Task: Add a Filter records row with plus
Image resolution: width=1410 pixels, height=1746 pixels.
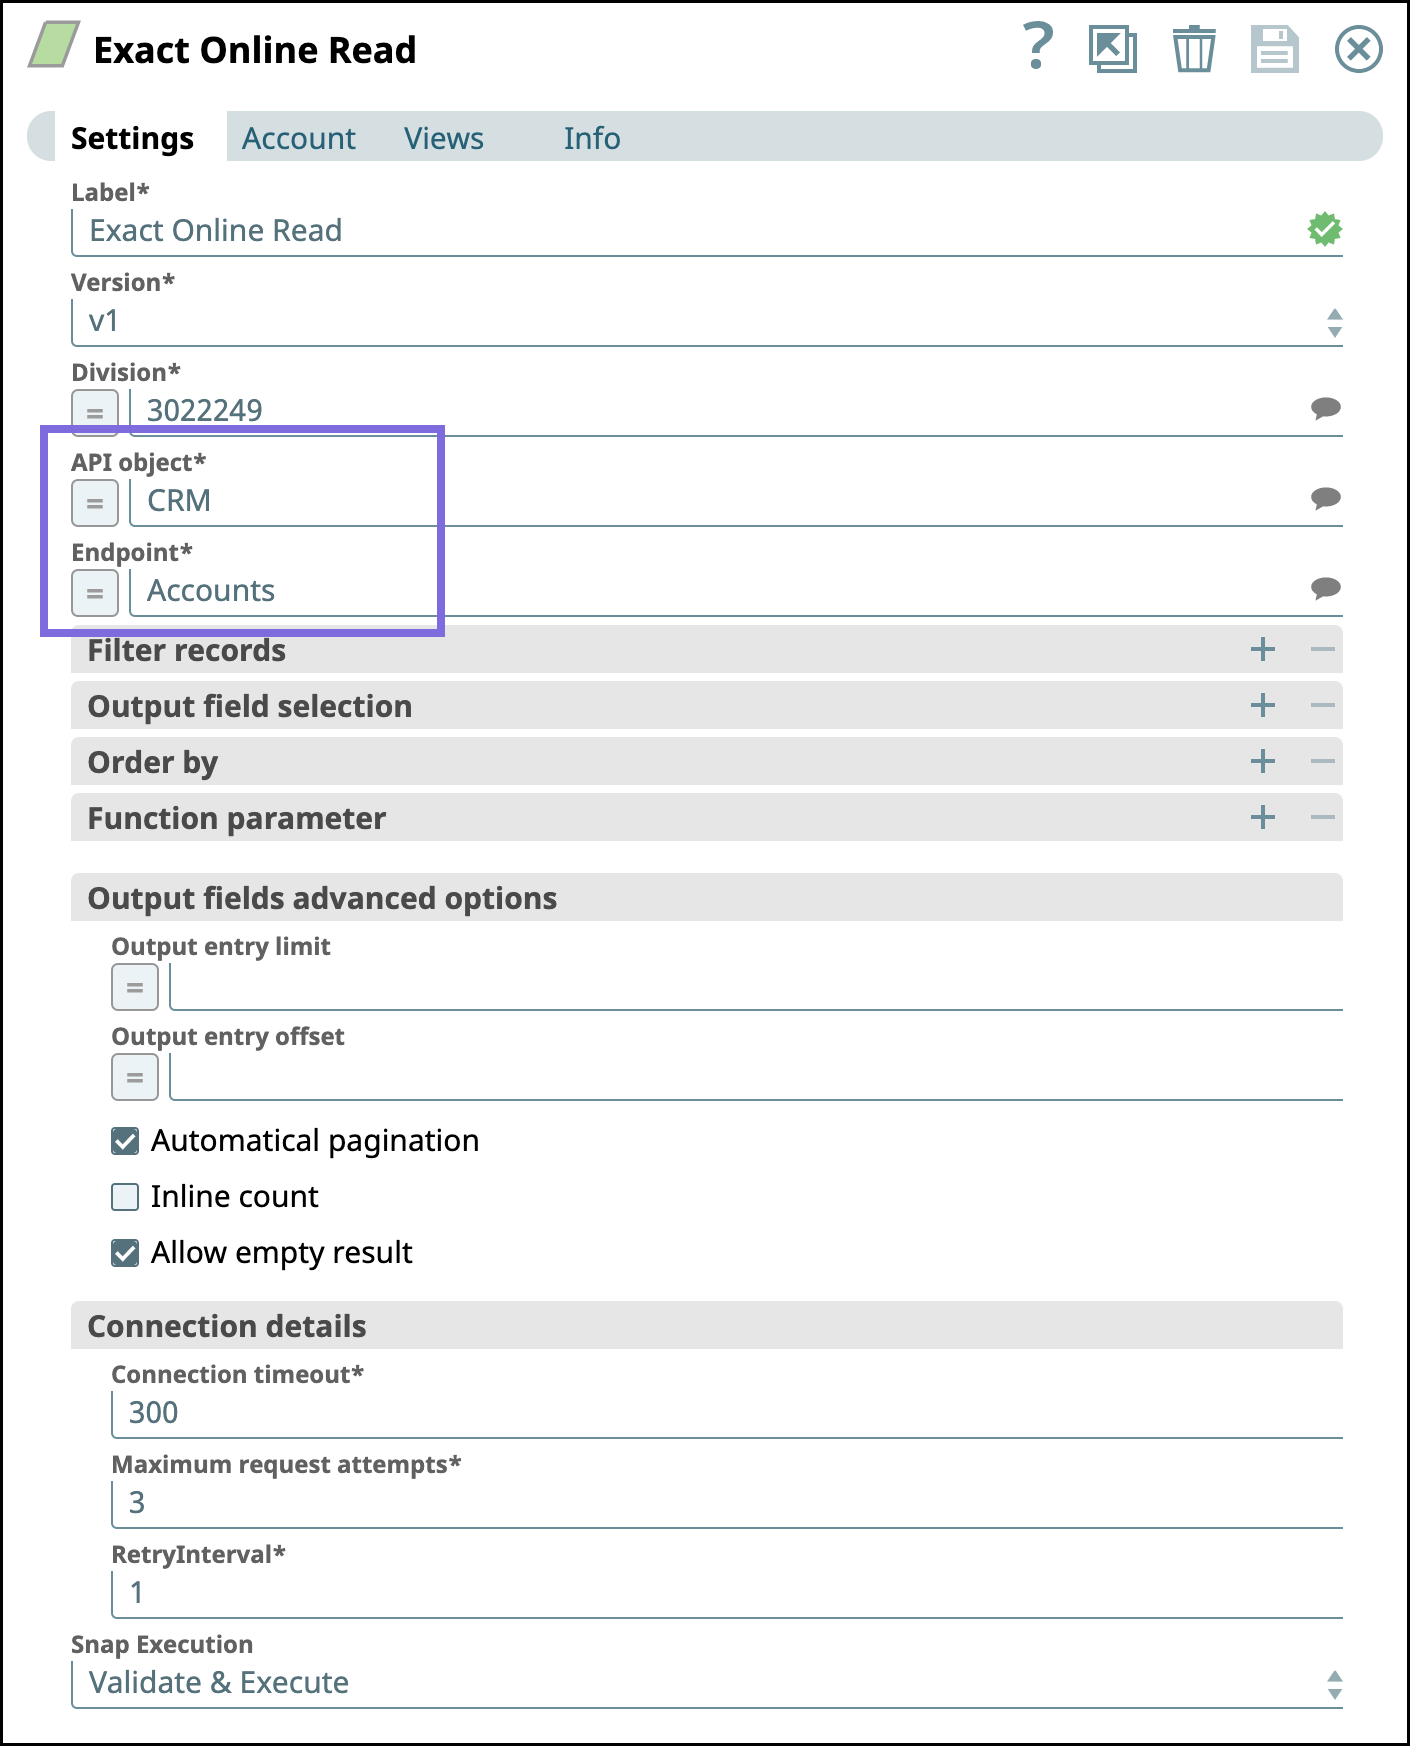Action: point(1263,650)
